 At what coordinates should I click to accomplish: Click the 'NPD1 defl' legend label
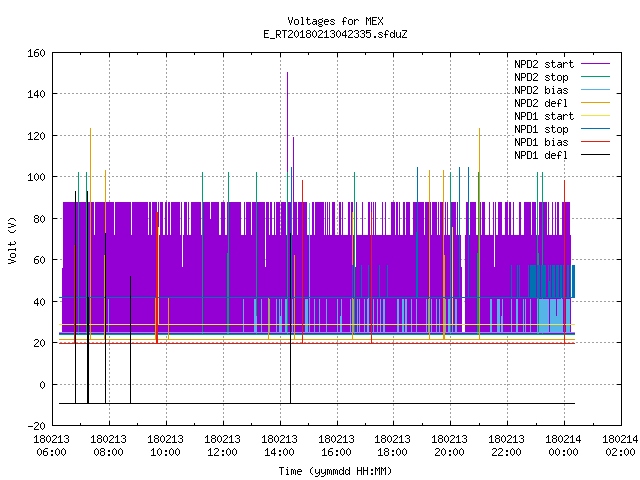[x=541, y=156]
